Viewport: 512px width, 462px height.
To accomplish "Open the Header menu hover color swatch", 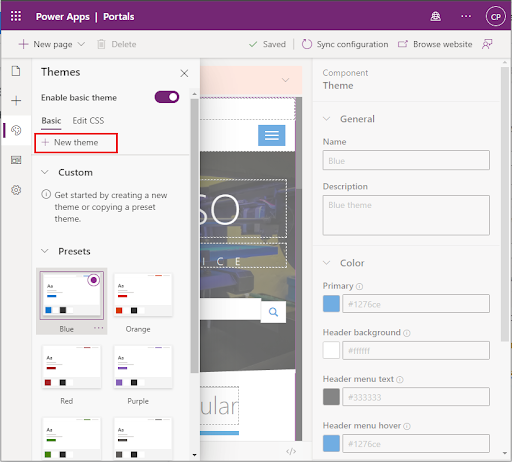I will 331,443.
